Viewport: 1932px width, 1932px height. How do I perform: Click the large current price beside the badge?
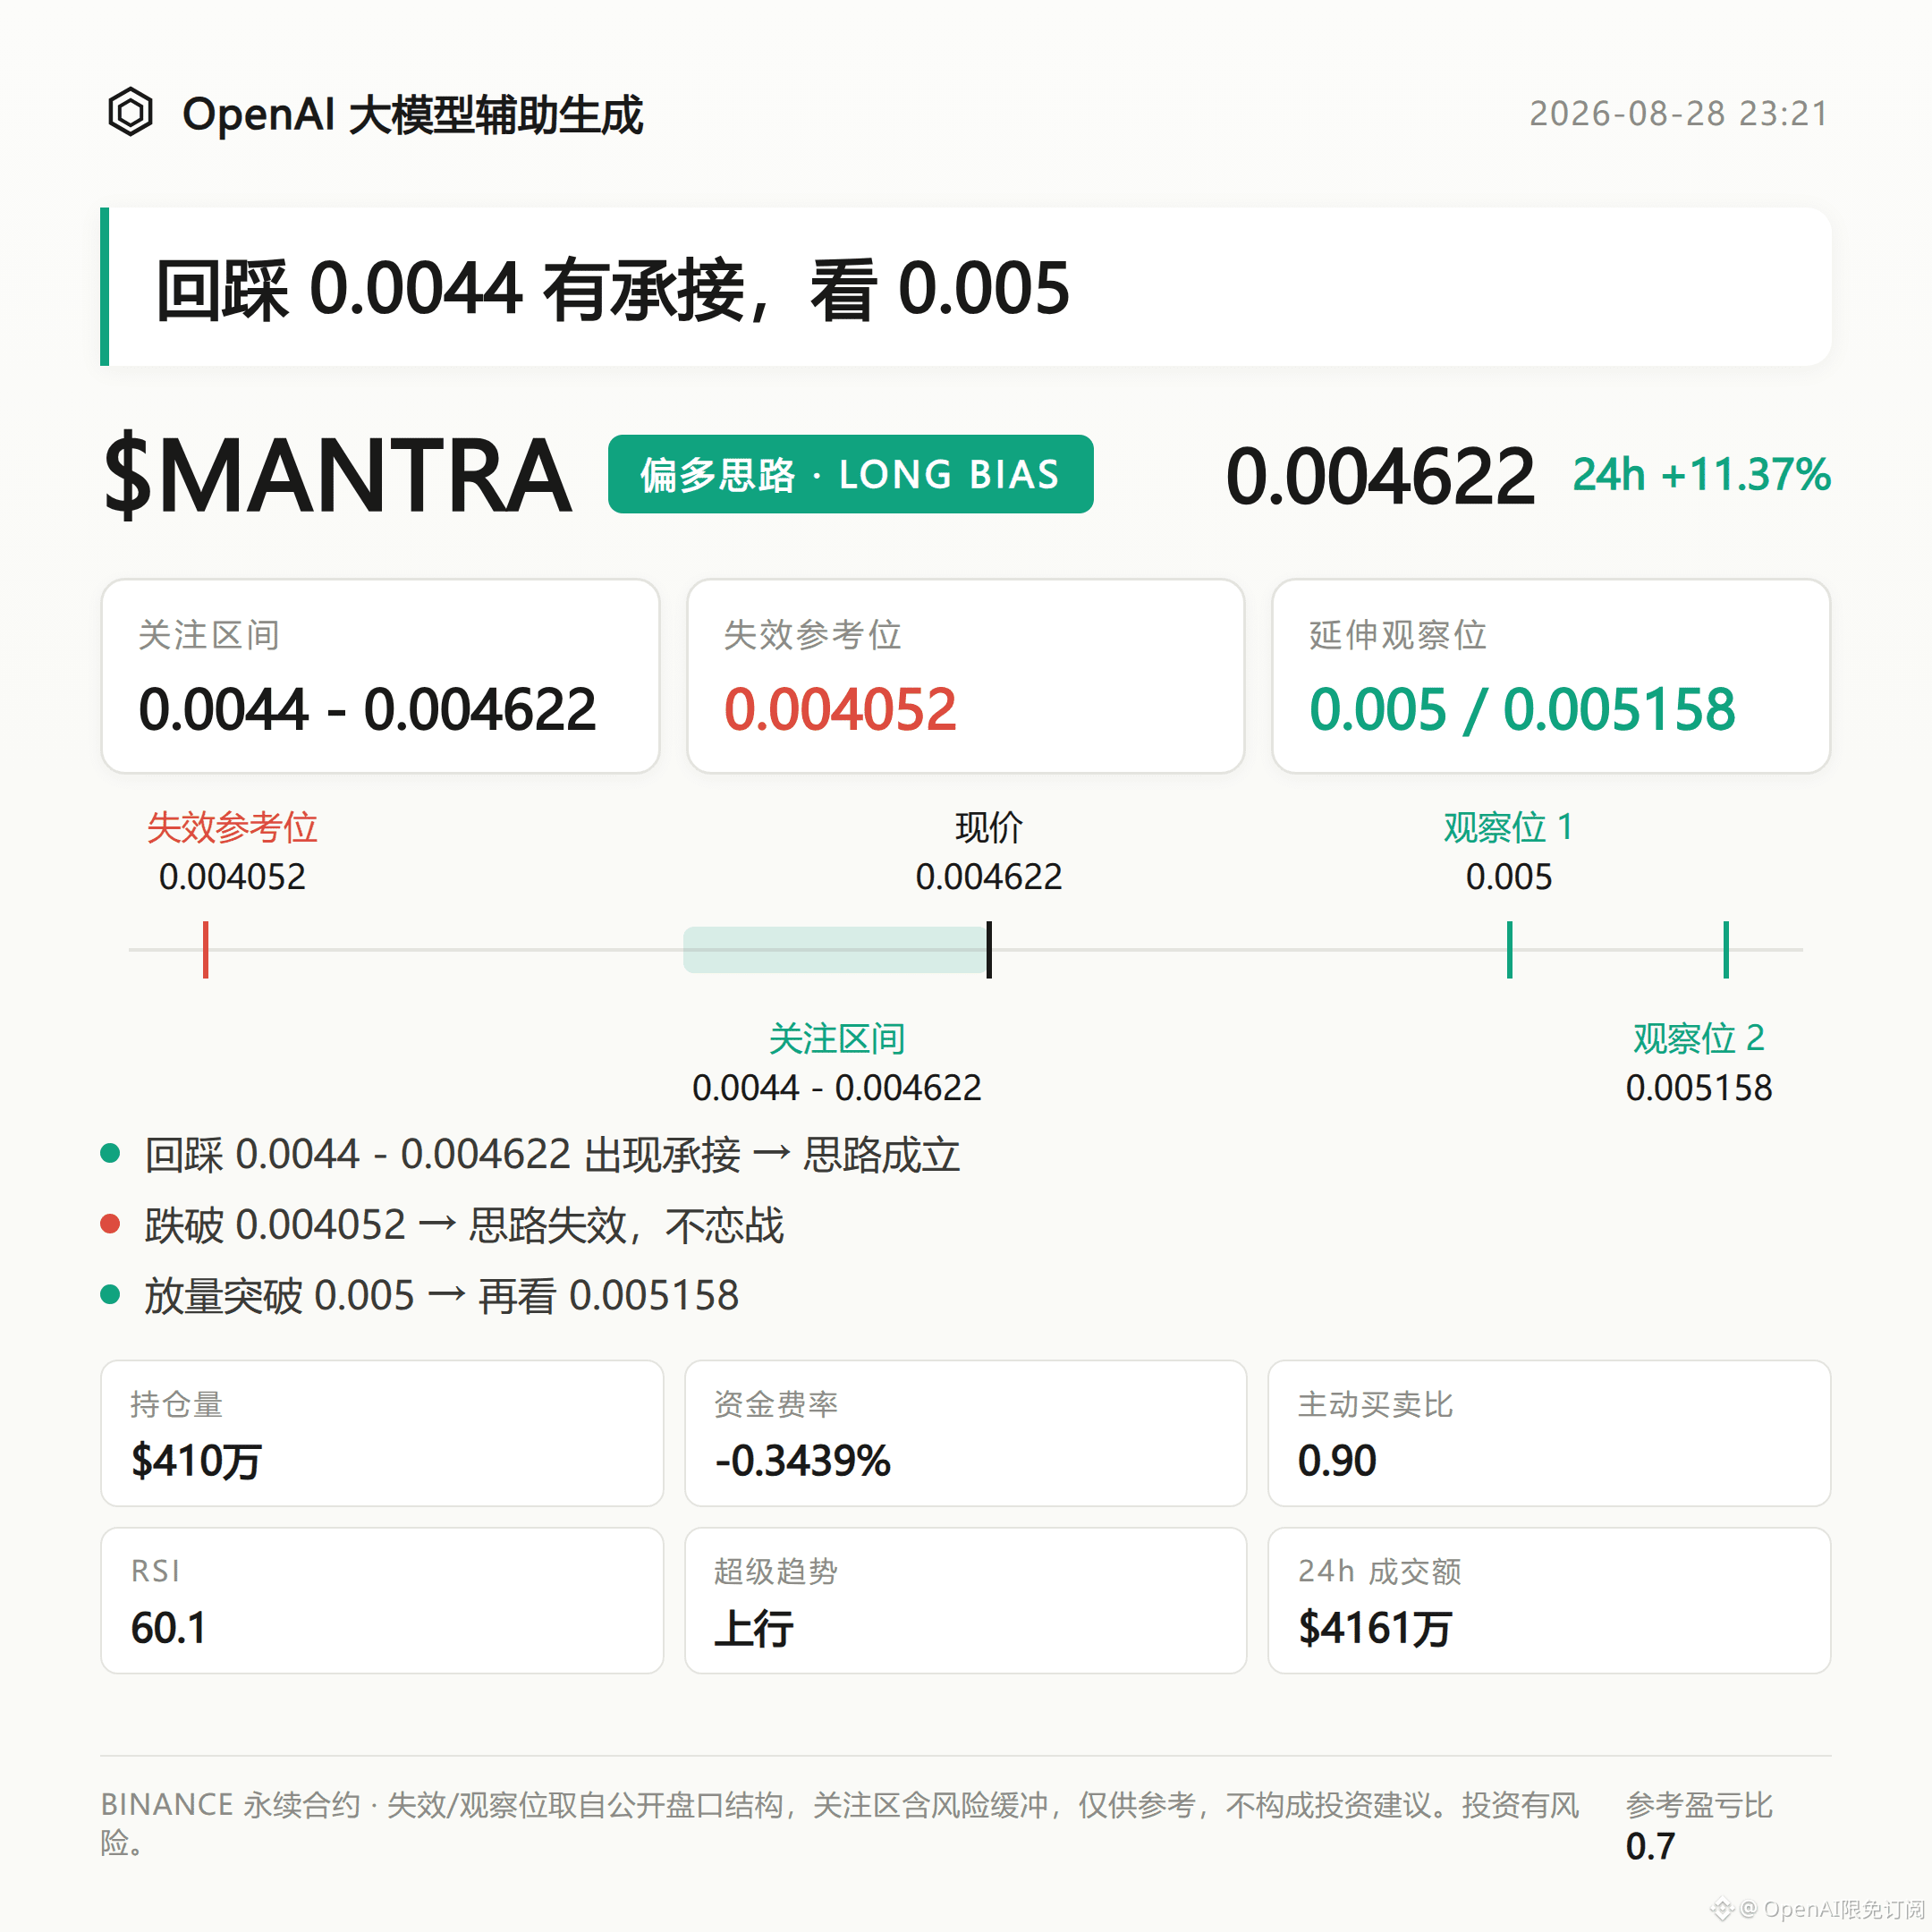[x=1380, y=476]
